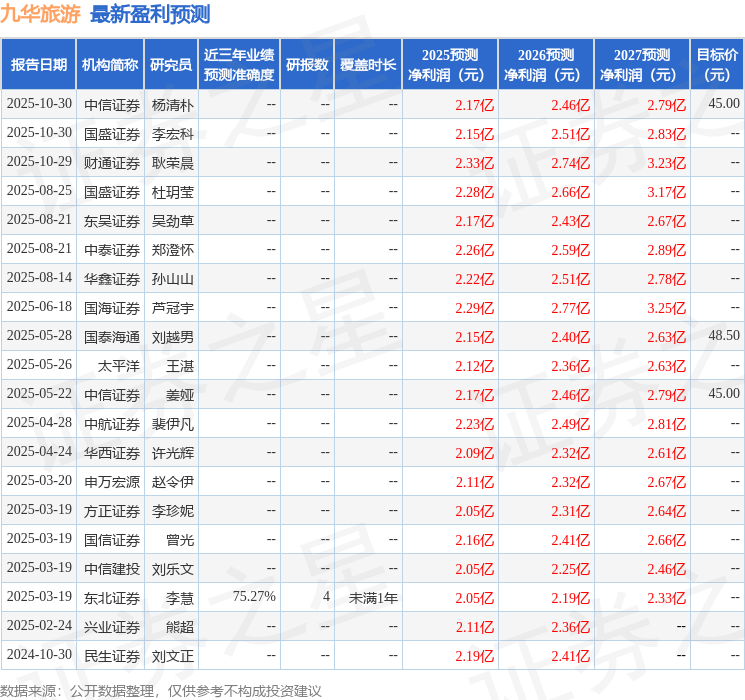Select researcher 芦冠宇 cell
The image size is (745, 700).
tap(172, 308)
